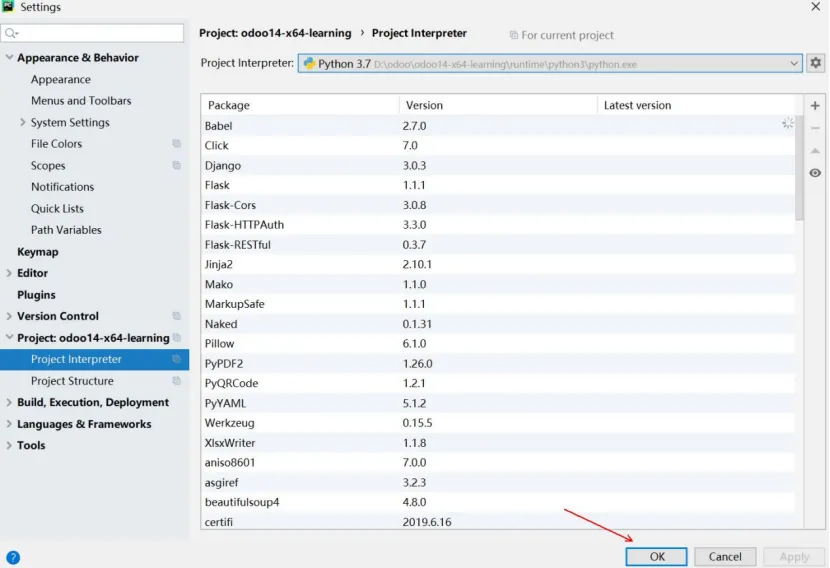
Task: Select the Werkzeug package row
Action: coord(498,423)
